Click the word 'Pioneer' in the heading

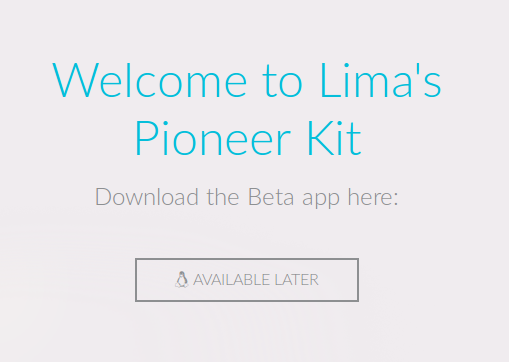[x=213, y=138]
